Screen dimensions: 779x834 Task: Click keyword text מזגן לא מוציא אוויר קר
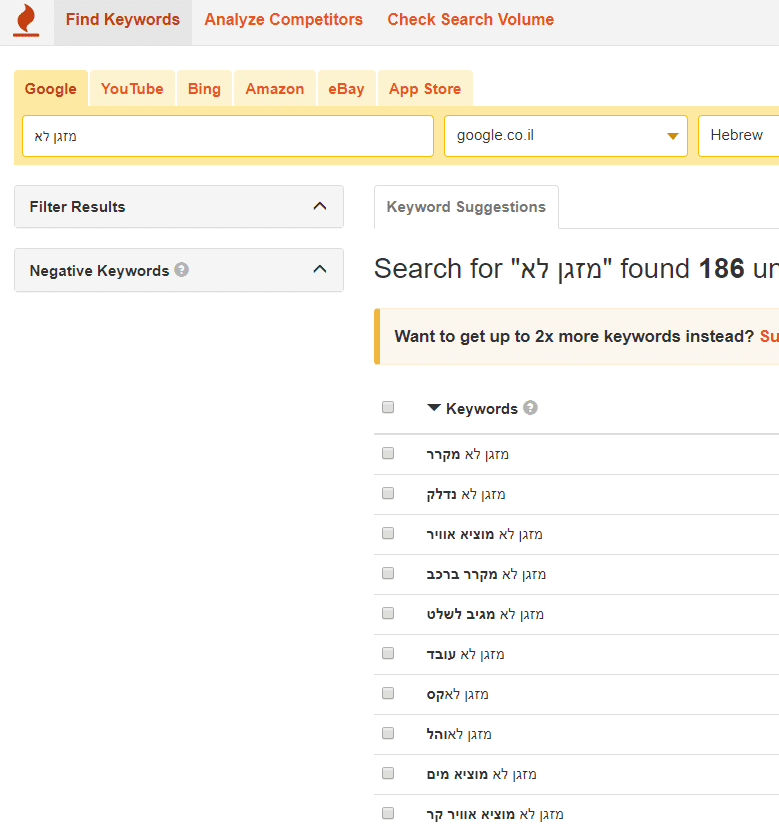click(x=495, y=814)
